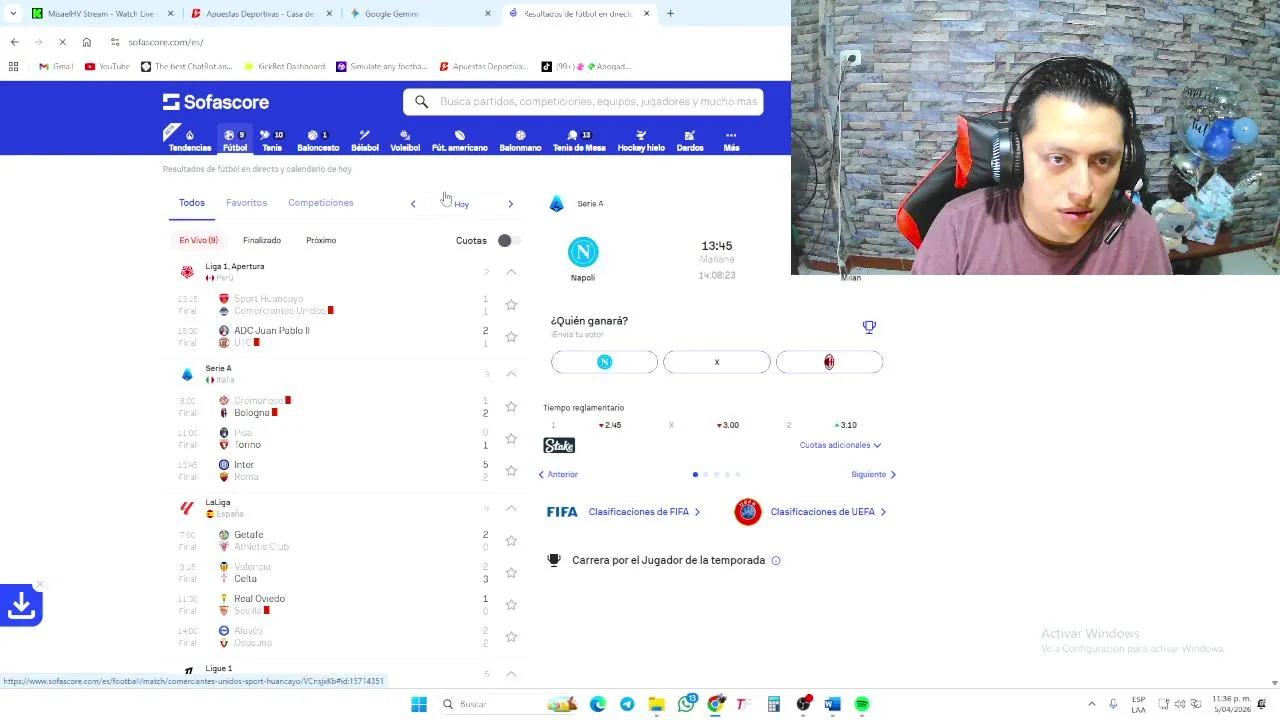Open the Más sports menu
Screen dimensions: 1280x720
click(731, 141)
